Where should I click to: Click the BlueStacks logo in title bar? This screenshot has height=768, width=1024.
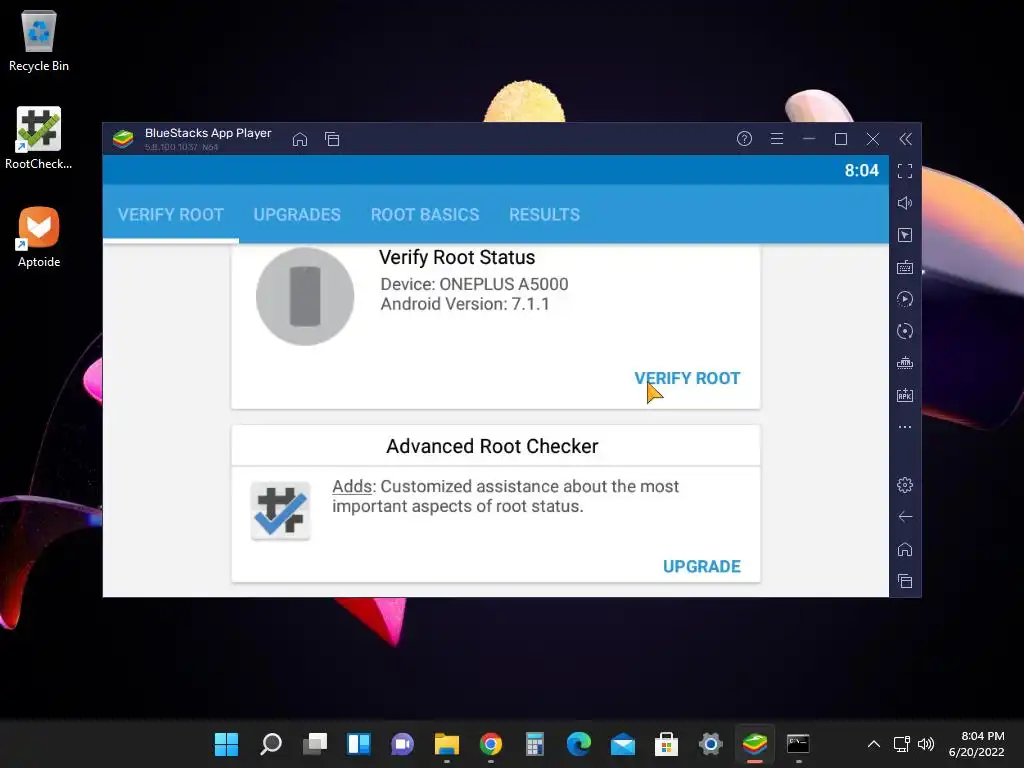tap(123, 138)
